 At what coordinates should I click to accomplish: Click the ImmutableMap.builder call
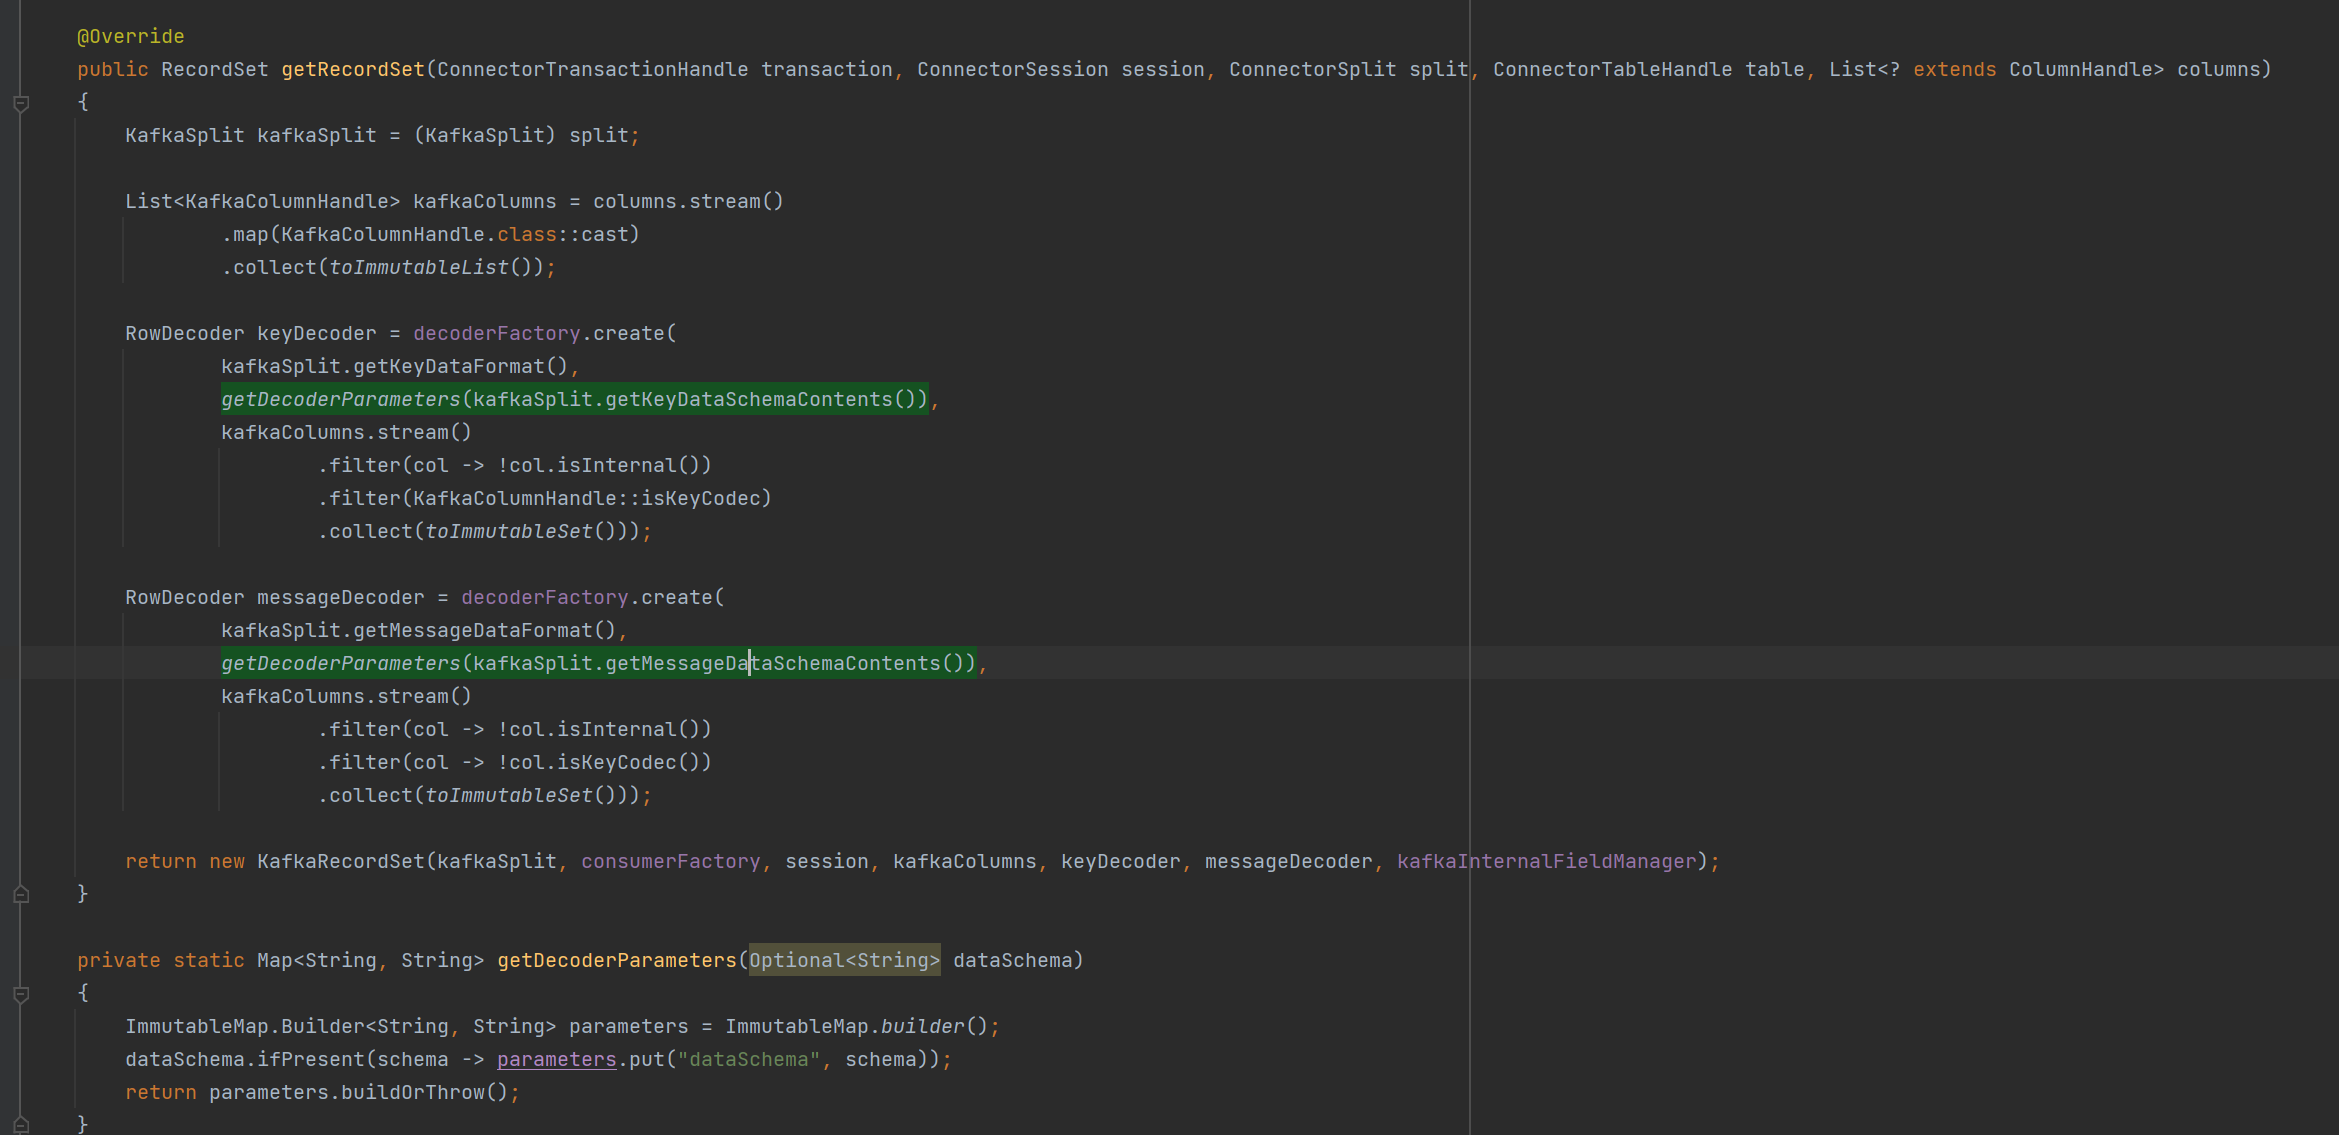pyautogui.click(x=921, y=1026)
